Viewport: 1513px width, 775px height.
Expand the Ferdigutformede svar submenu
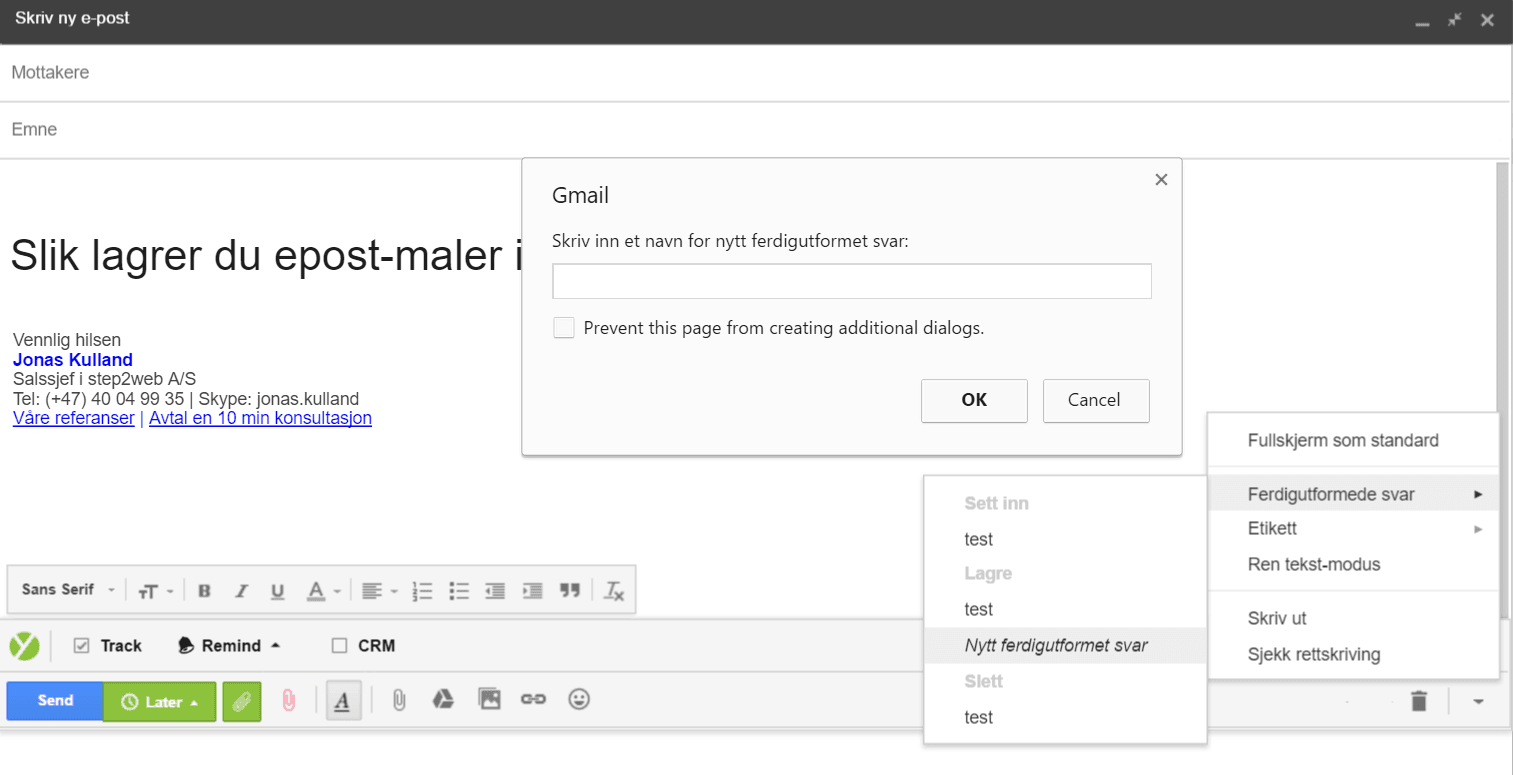1353,494
